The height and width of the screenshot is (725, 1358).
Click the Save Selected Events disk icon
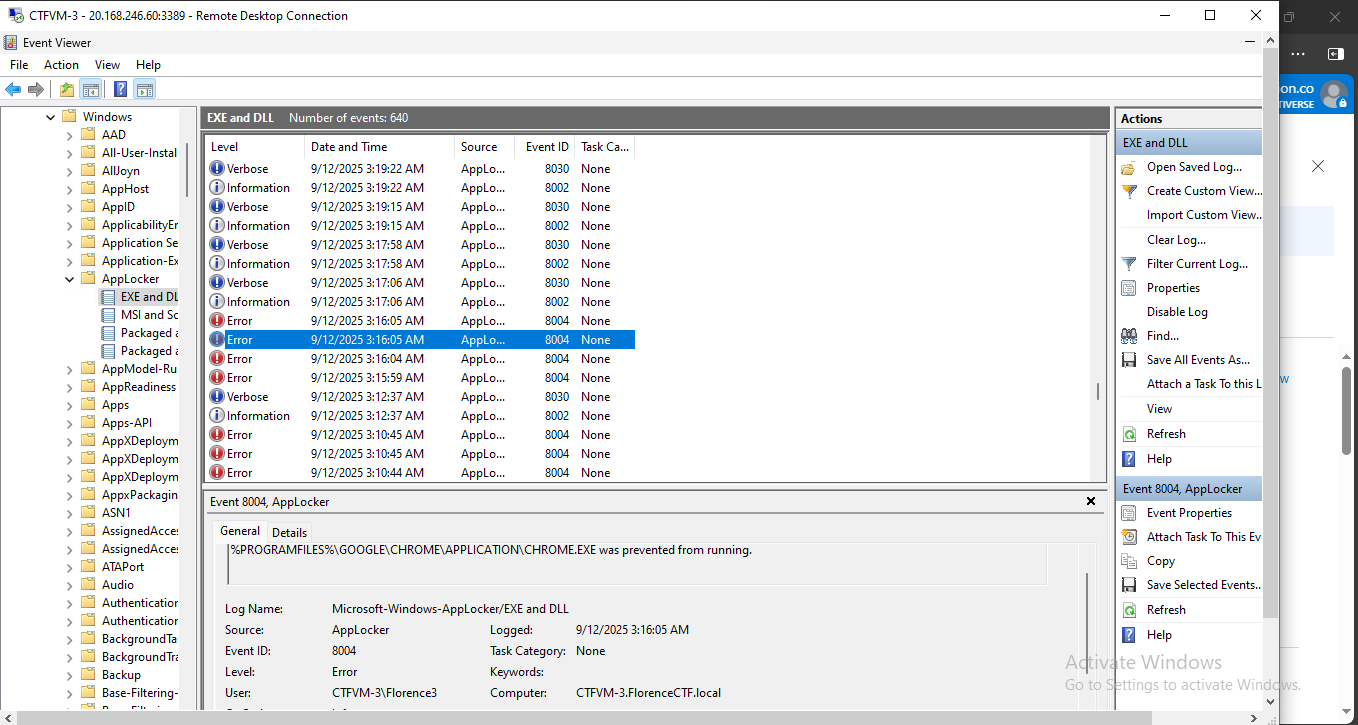click(x=1129, y=585)
